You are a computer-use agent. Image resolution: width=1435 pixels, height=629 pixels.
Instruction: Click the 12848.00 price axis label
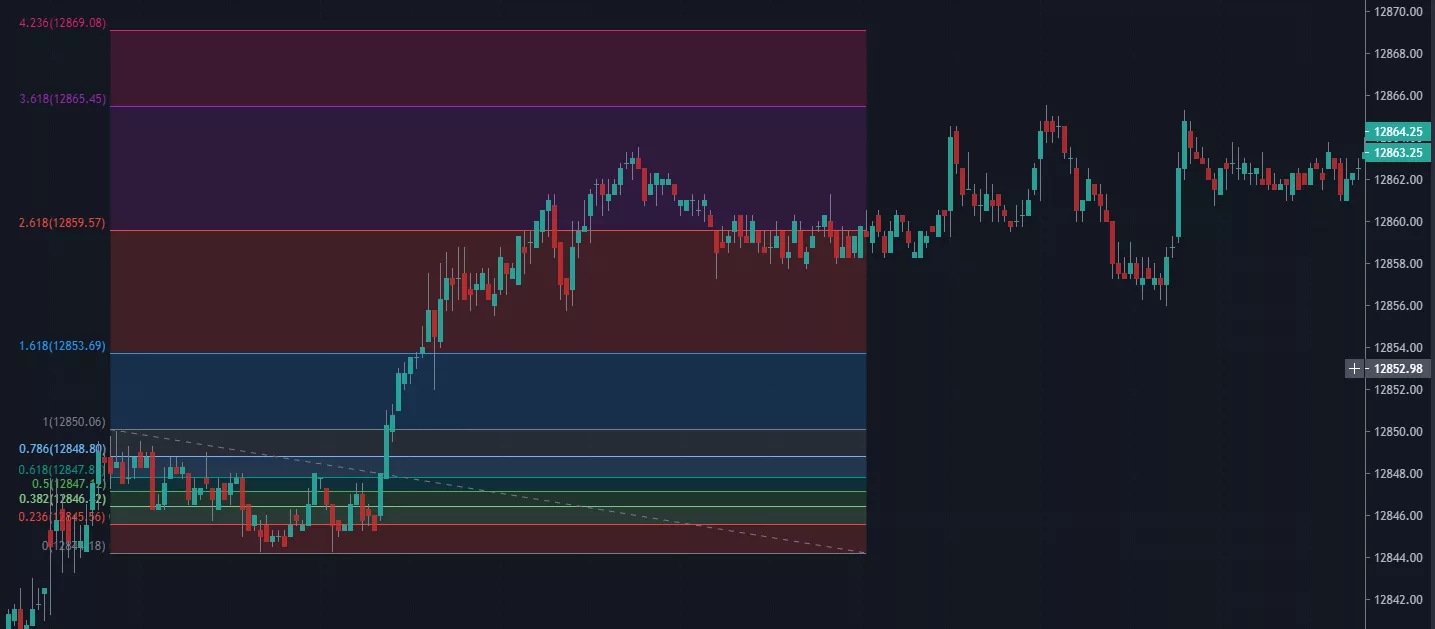[1398, 474]
